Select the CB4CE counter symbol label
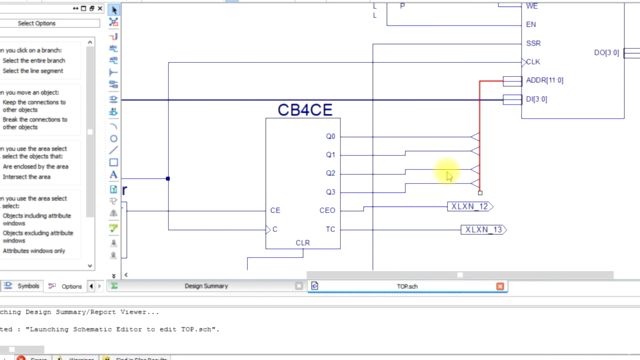The height and width of the screenshot is (360, 640). (x=305, y=110)
